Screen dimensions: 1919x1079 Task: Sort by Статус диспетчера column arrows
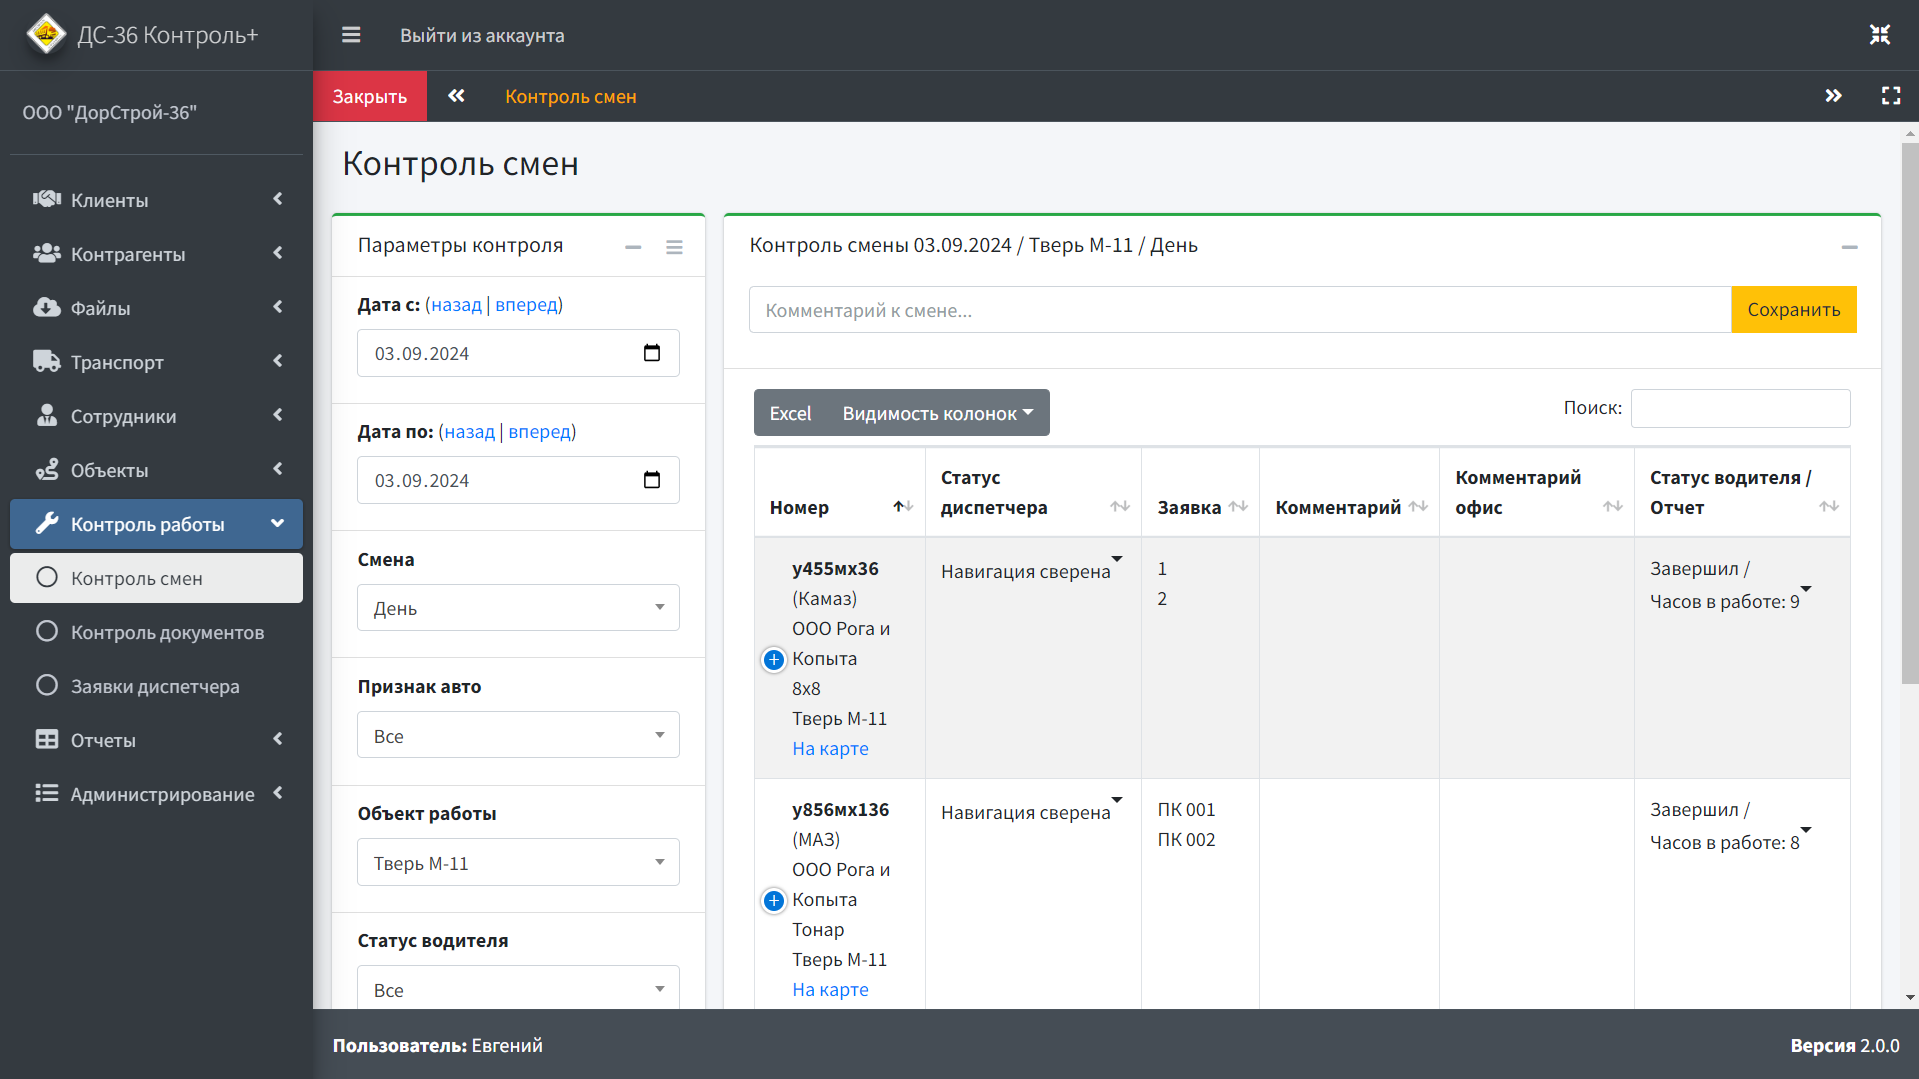[1120, 506]
